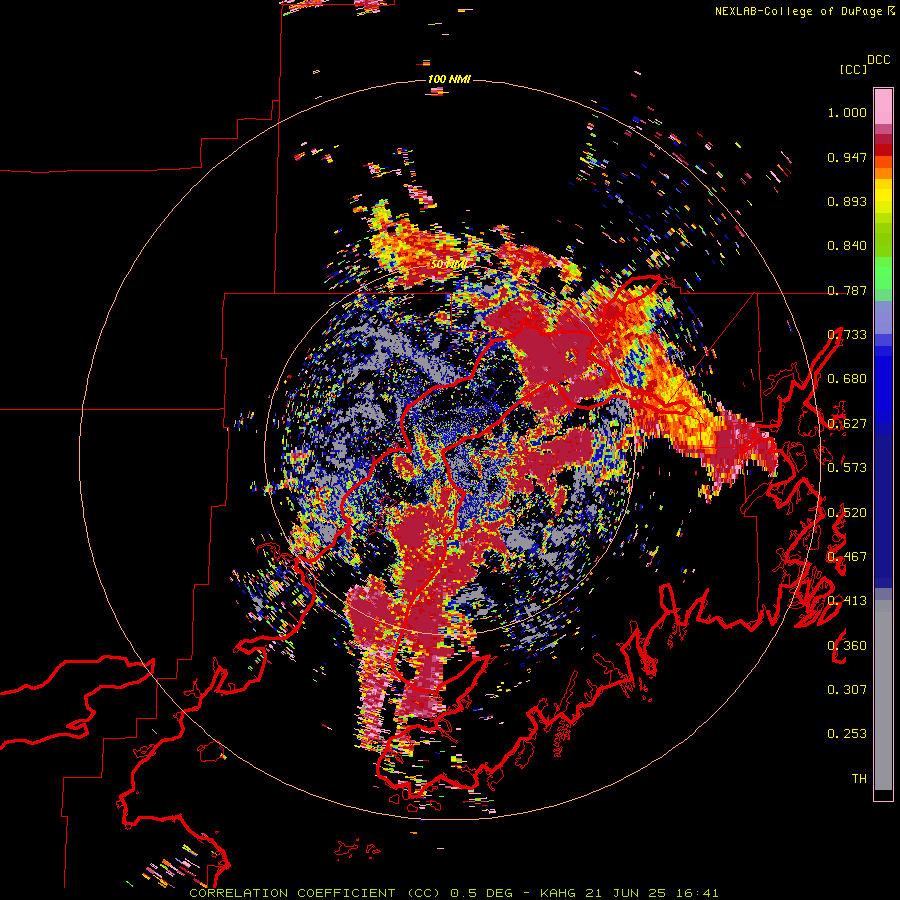Viewport: 900px width, 900px height.
Task: Click the KAHG 21 JUN 25 16:41 timestamp
Action: pos(629,893)
